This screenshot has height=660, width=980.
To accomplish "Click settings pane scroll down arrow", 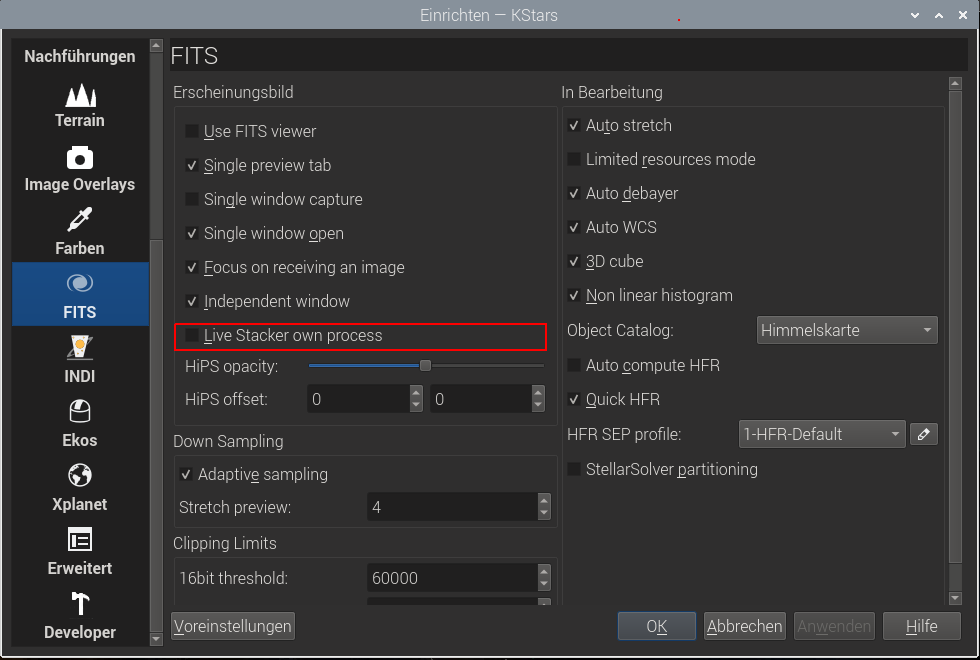I will 955,598.
